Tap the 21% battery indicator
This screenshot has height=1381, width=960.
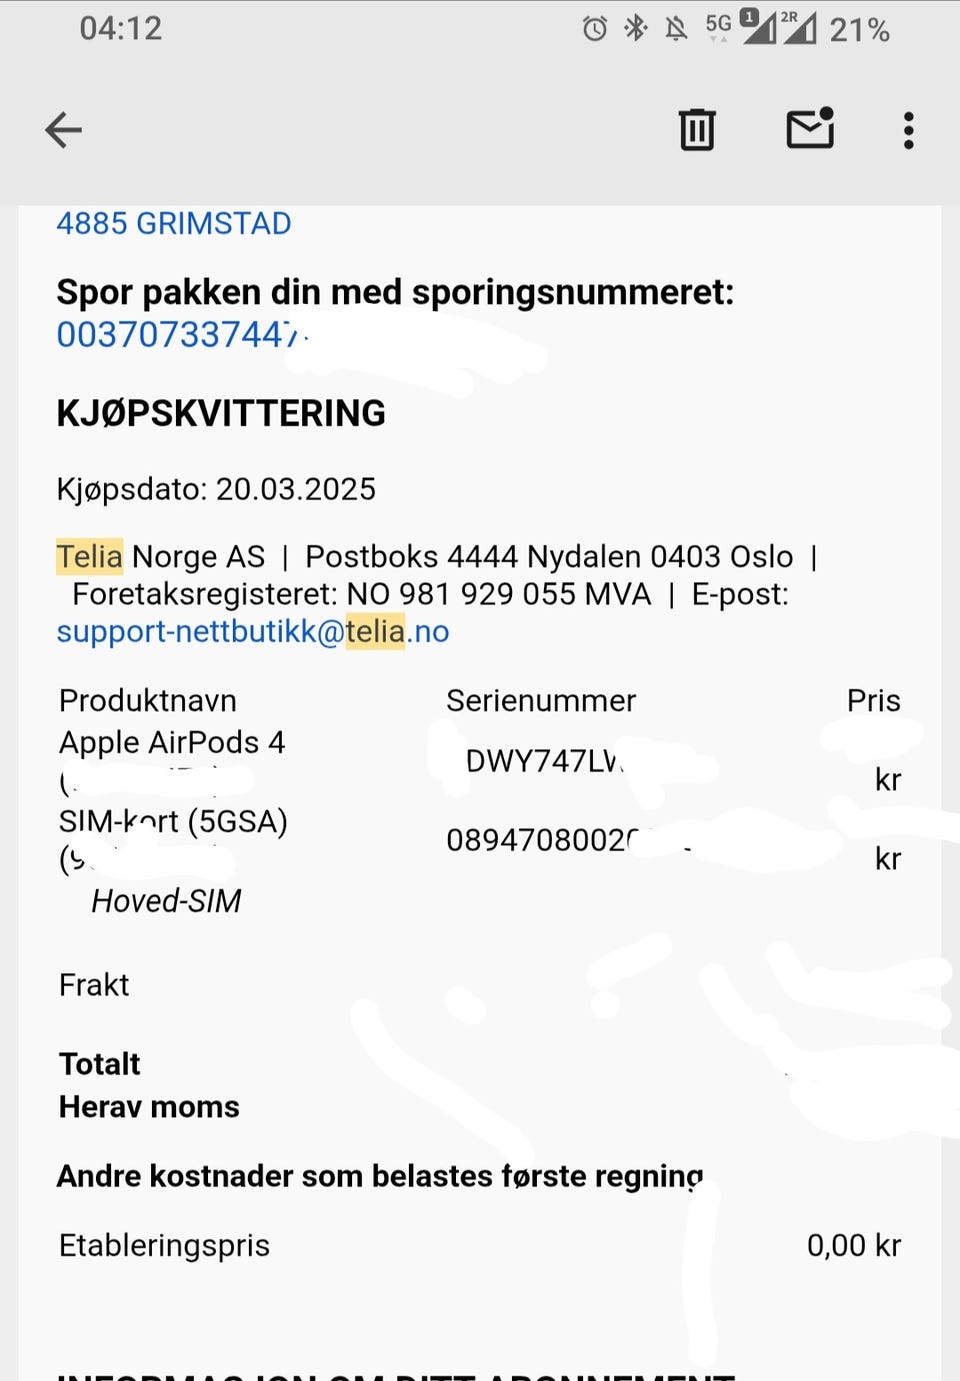(859, 30)
